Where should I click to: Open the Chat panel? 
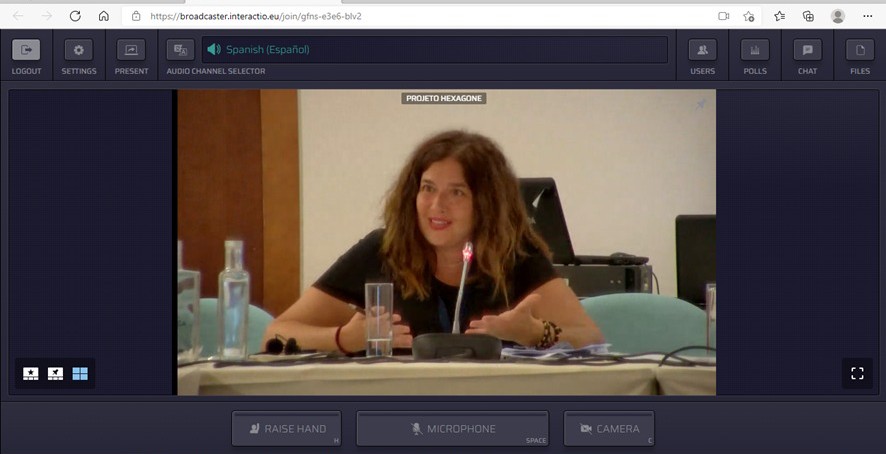coord(807,50)
